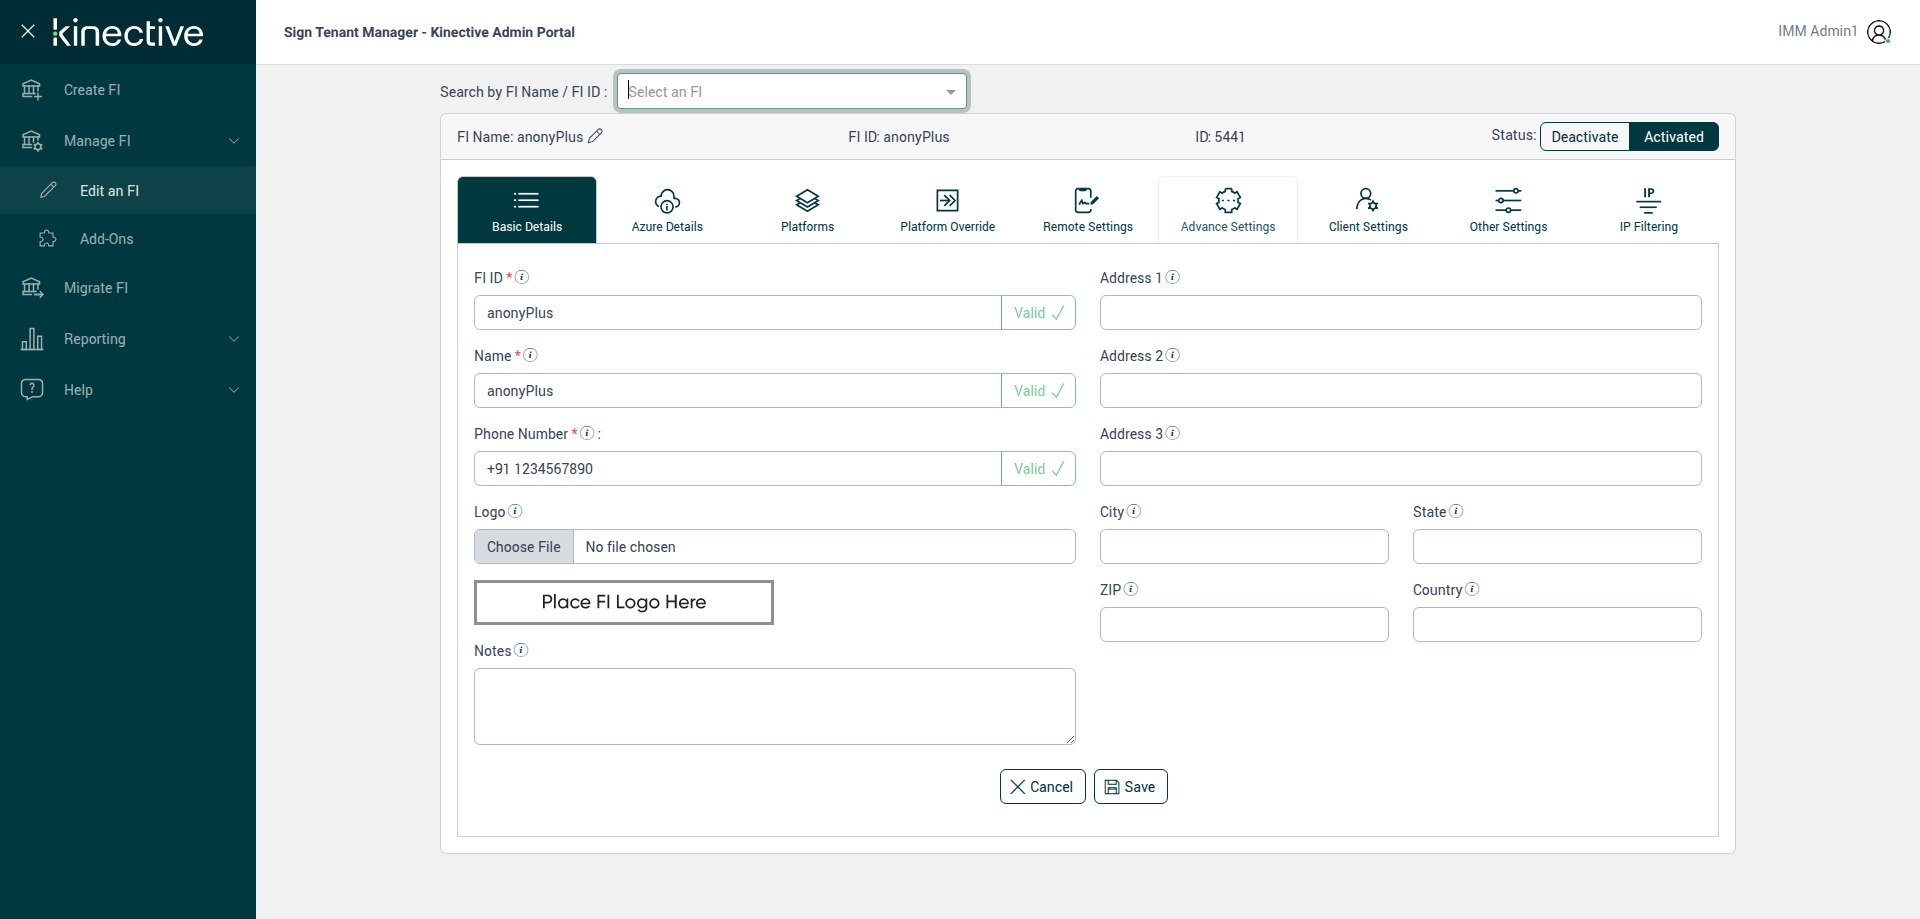This screenshot has width=1920, height=919.
Task: Open the Client Settings tab
Action: pyautogui.click(x=1368, y=210)
